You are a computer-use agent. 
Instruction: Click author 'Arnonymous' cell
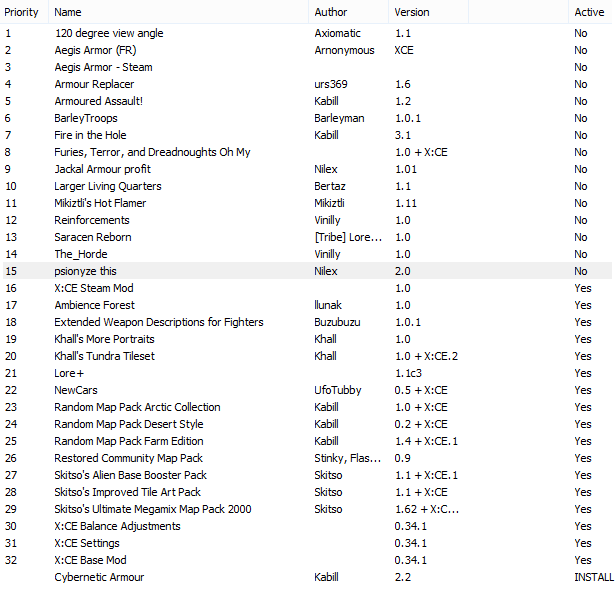click(344, 50)
